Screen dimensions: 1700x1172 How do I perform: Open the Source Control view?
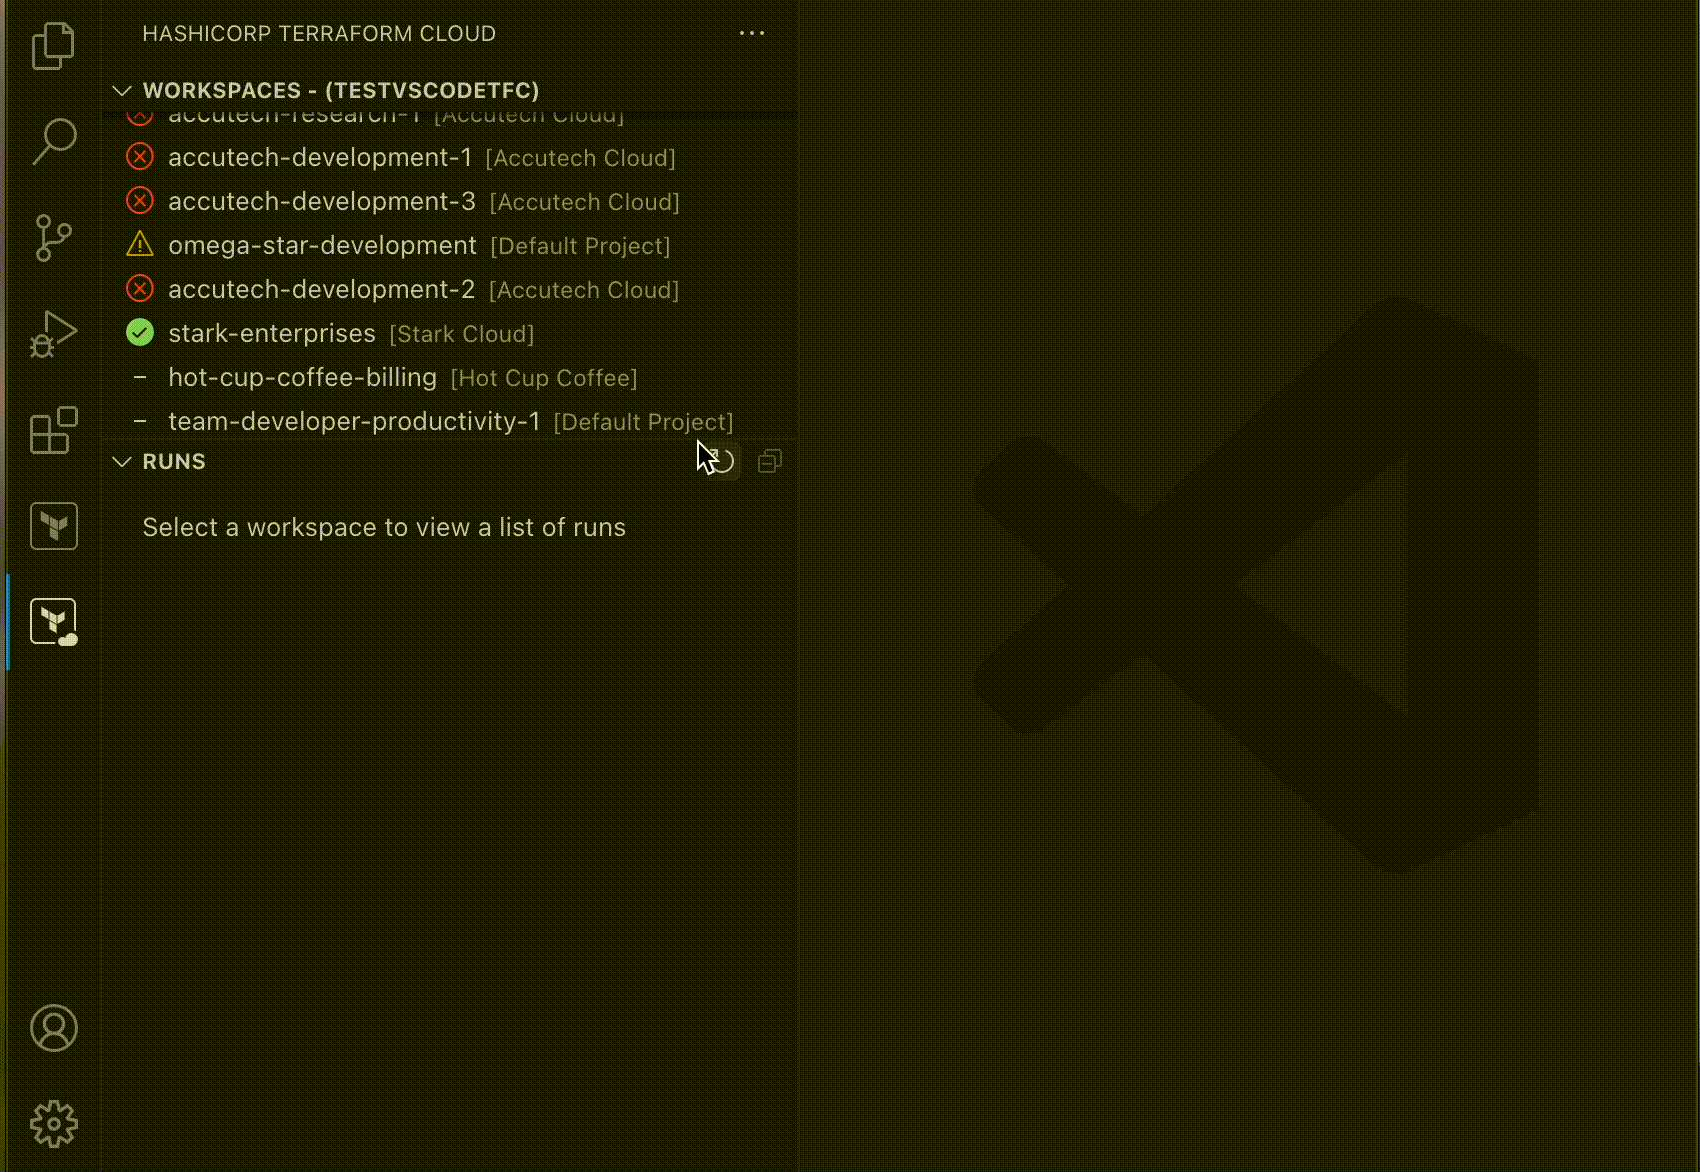pos(53,238)
